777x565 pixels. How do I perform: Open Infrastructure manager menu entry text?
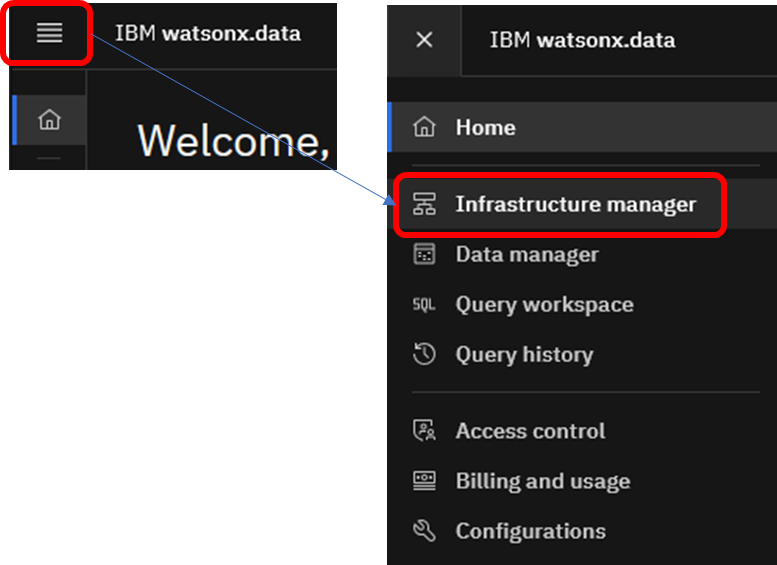point(575,205)
